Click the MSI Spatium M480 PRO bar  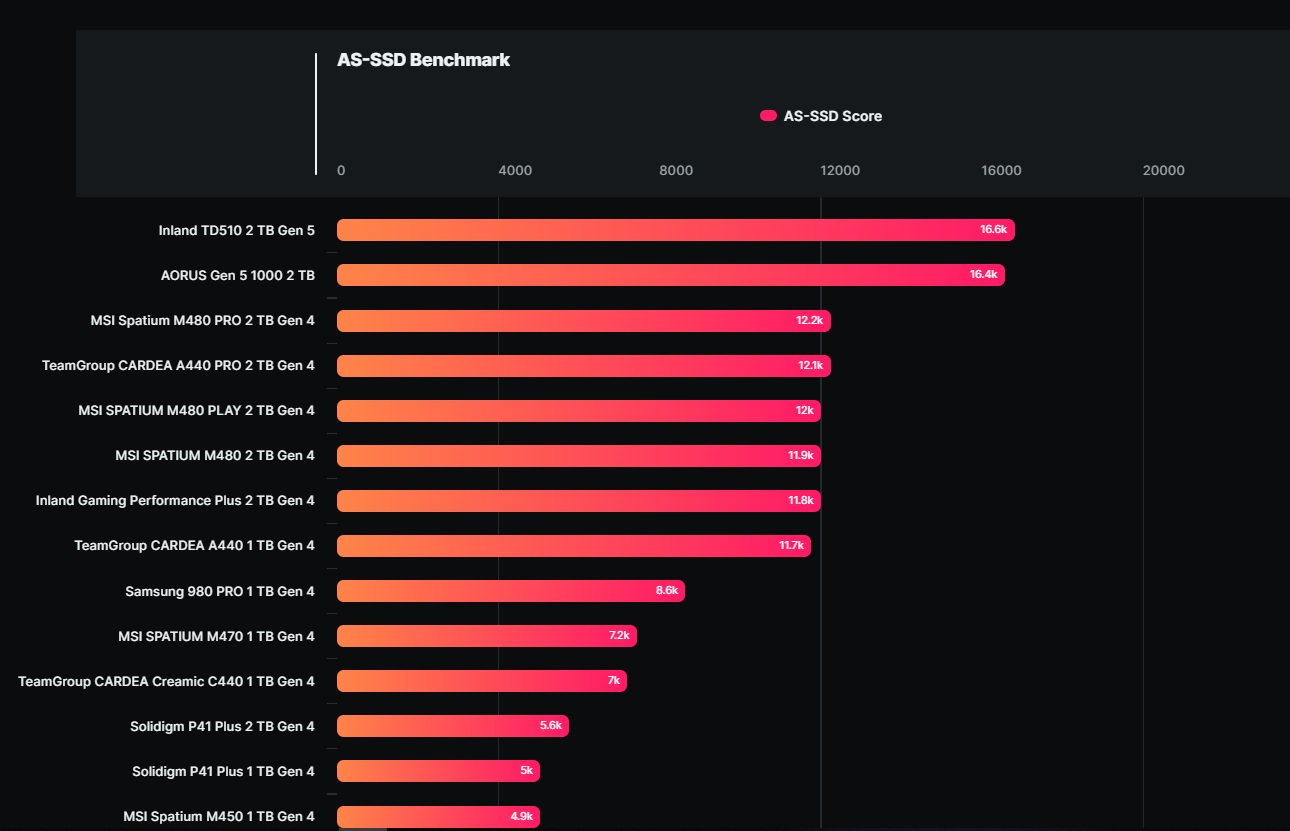584,320
